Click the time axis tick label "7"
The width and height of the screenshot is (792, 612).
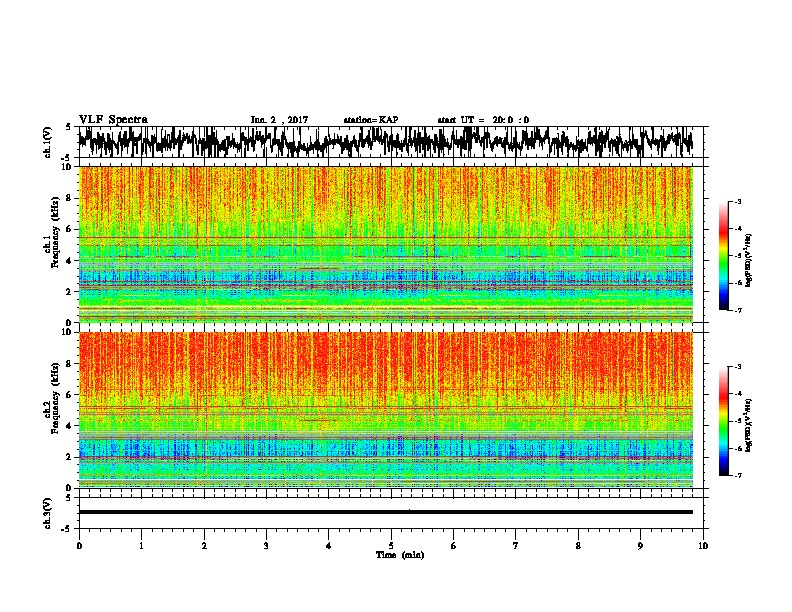pos(516,546)
